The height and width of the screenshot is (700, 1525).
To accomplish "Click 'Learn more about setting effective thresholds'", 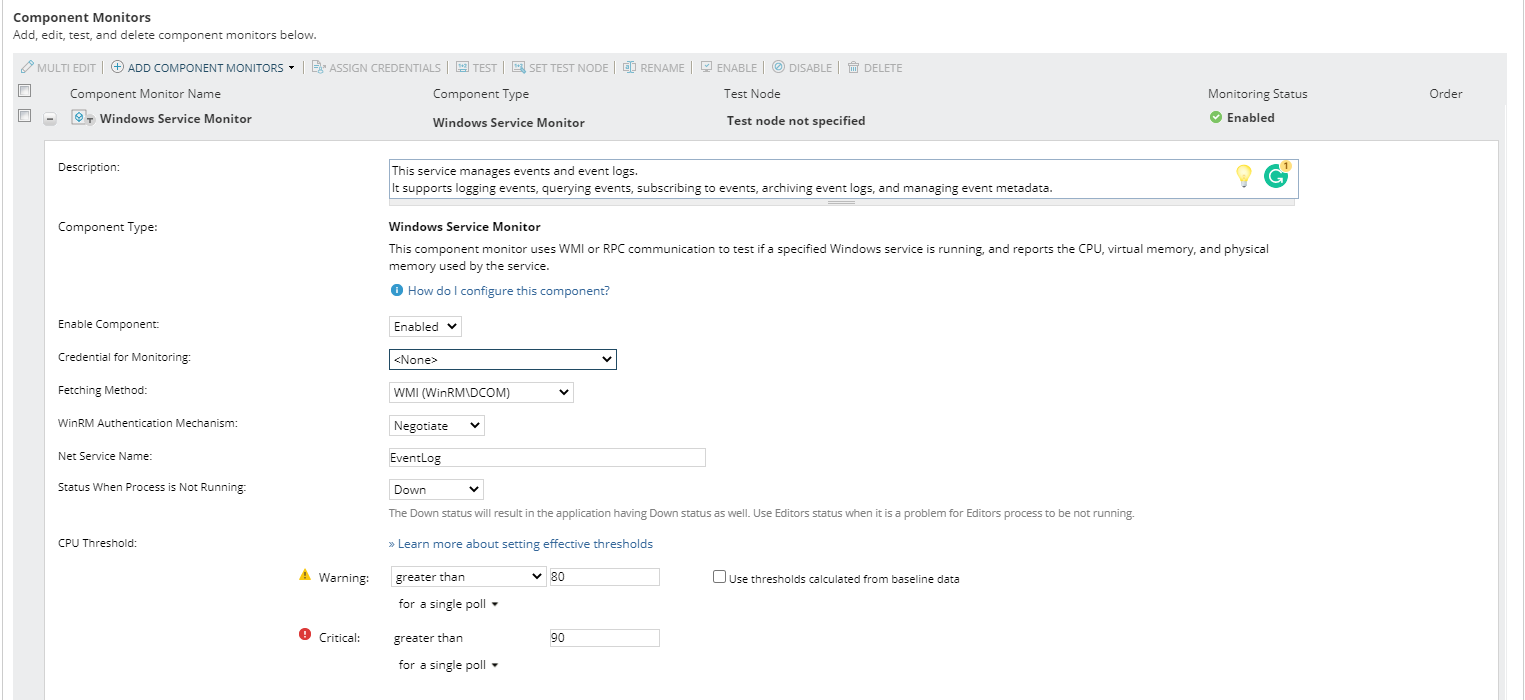I will coord(520,544).
